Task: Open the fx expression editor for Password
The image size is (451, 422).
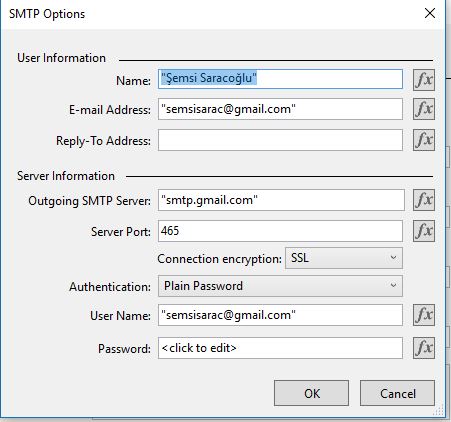Action: [x=424, y=348]
